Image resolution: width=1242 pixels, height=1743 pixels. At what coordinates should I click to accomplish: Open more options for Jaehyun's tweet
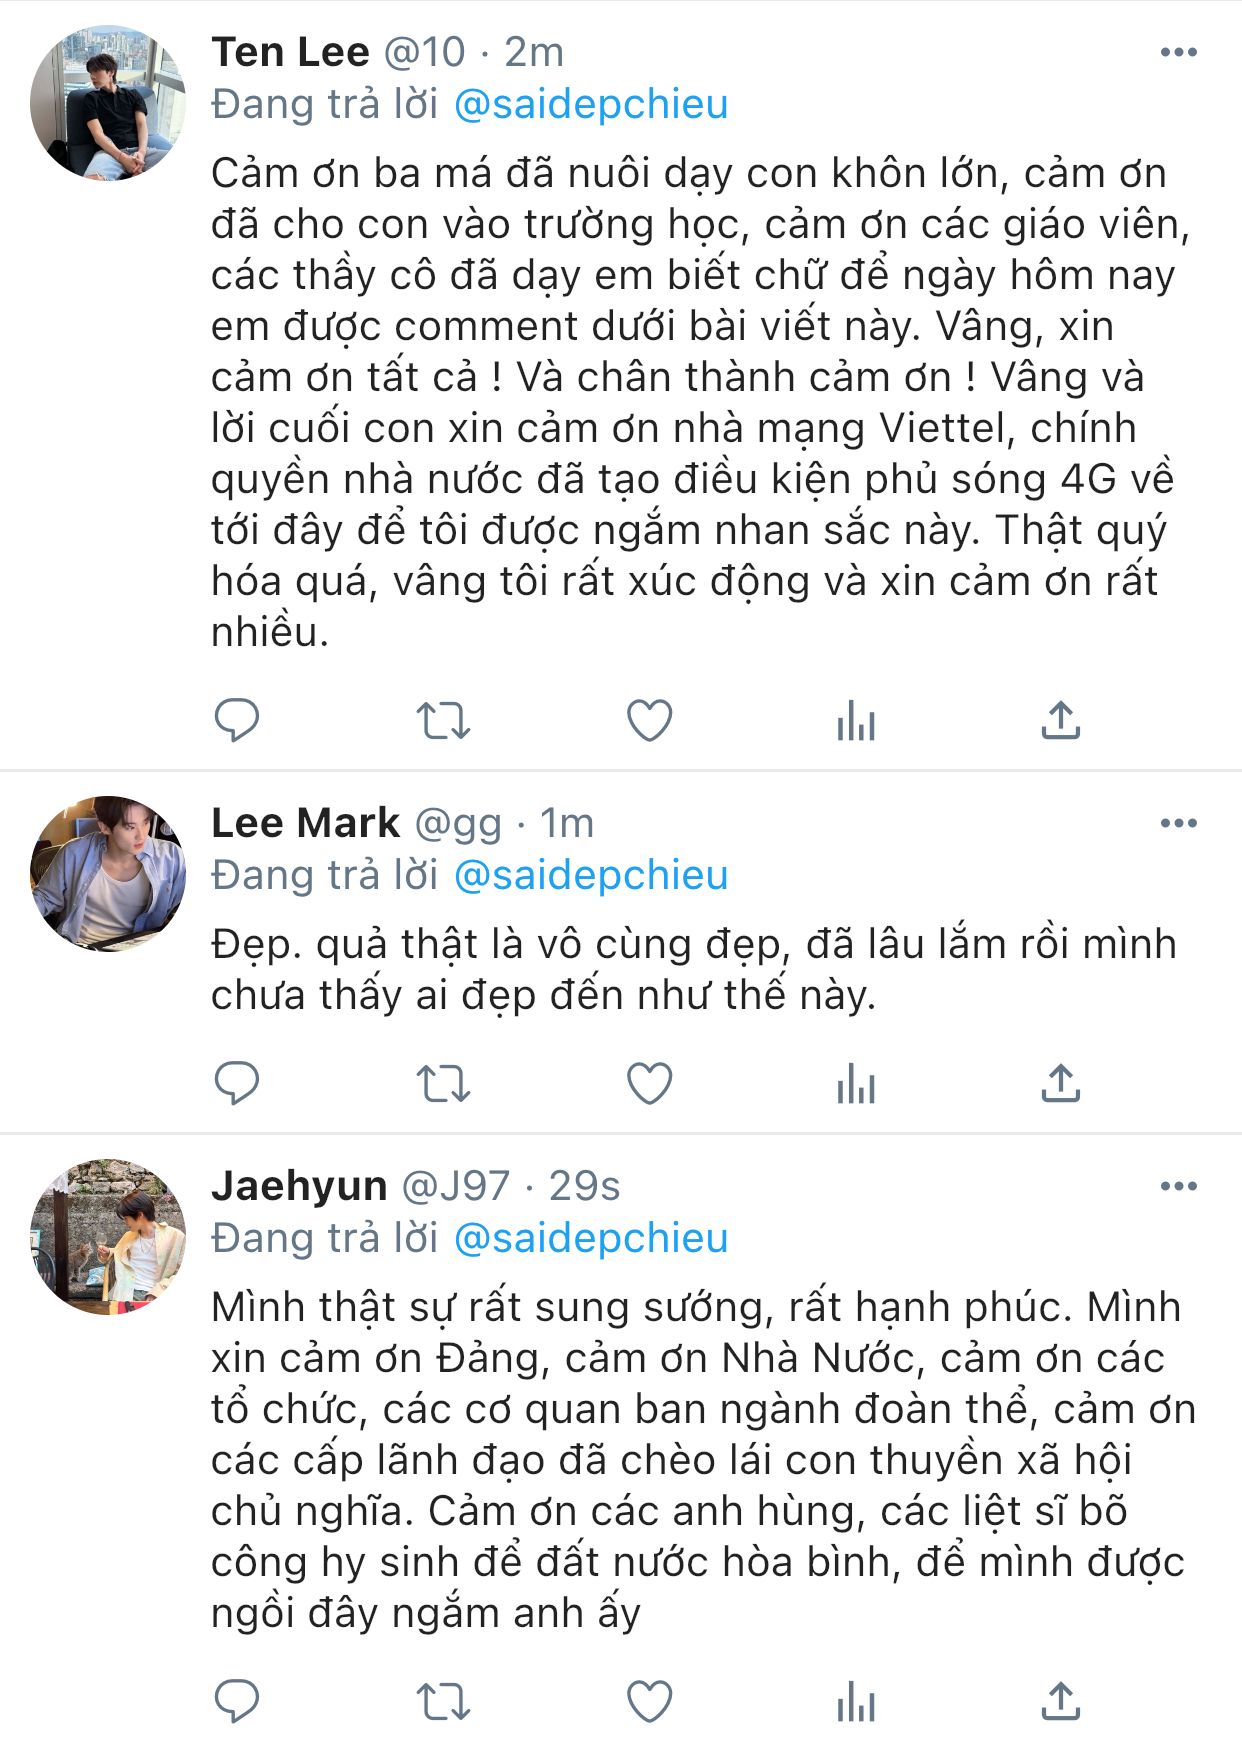click(x=1178, y=1187)
